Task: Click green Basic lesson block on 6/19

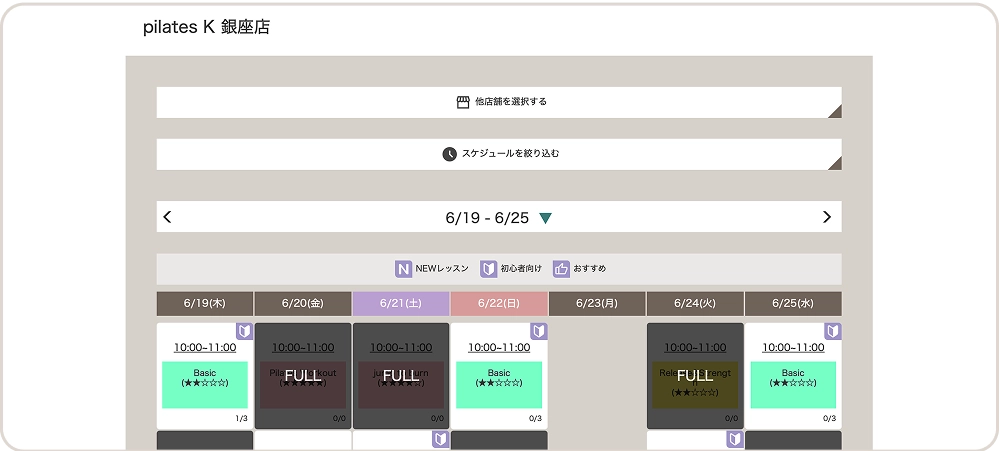Action: (x=205, y=385)
